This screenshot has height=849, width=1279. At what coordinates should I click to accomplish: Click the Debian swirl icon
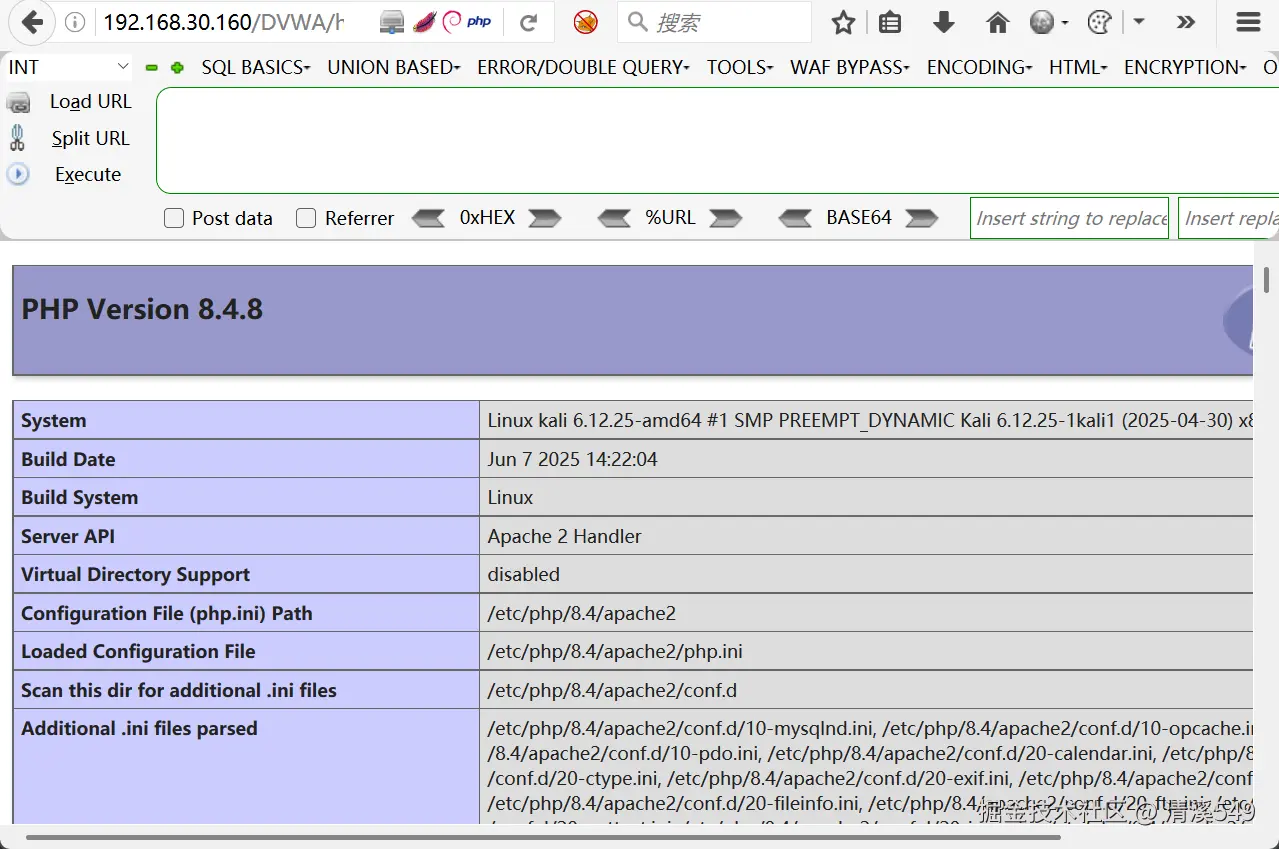451,21
